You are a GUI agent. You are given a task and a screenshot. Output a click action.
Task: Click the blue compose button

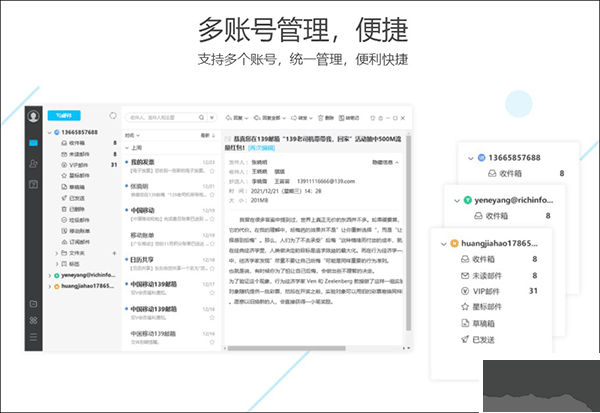tap(64, 115)
